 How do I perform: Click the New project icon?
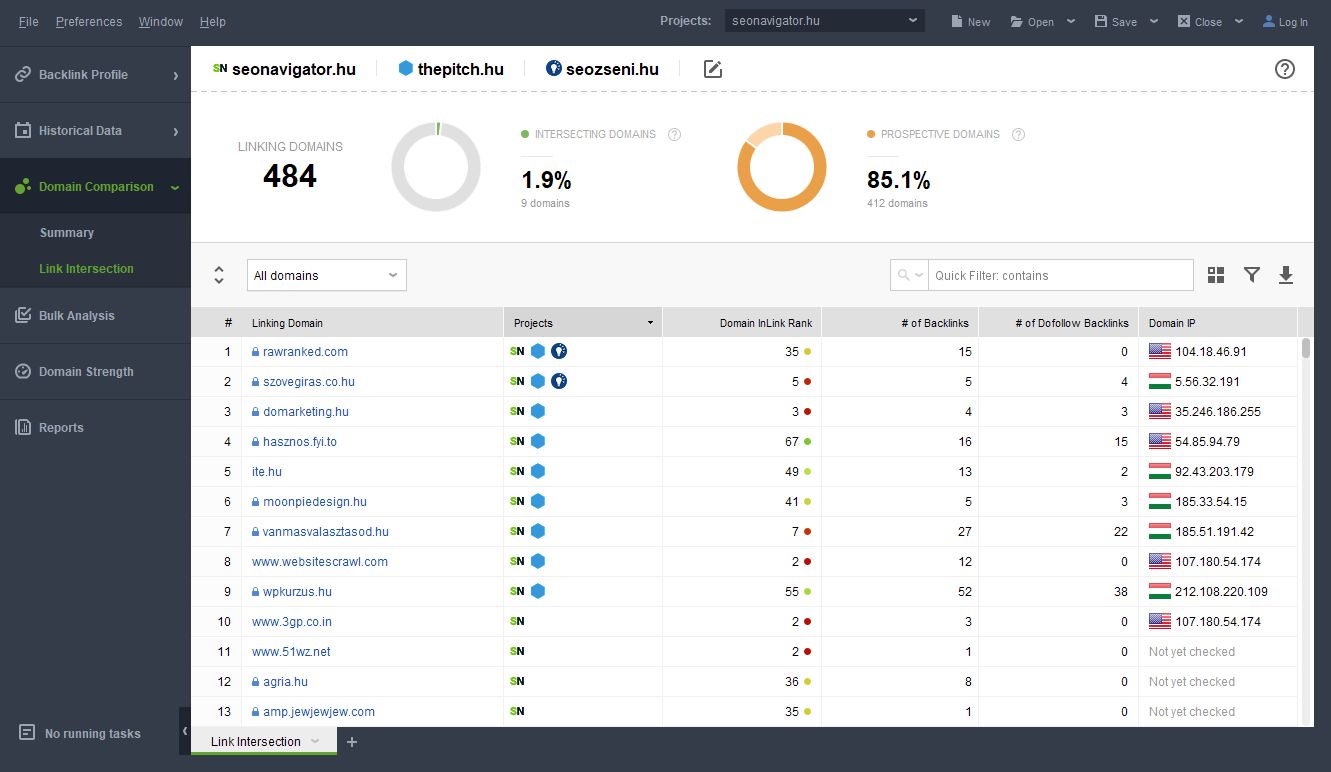pyautogui.click(x=970, y=21)
